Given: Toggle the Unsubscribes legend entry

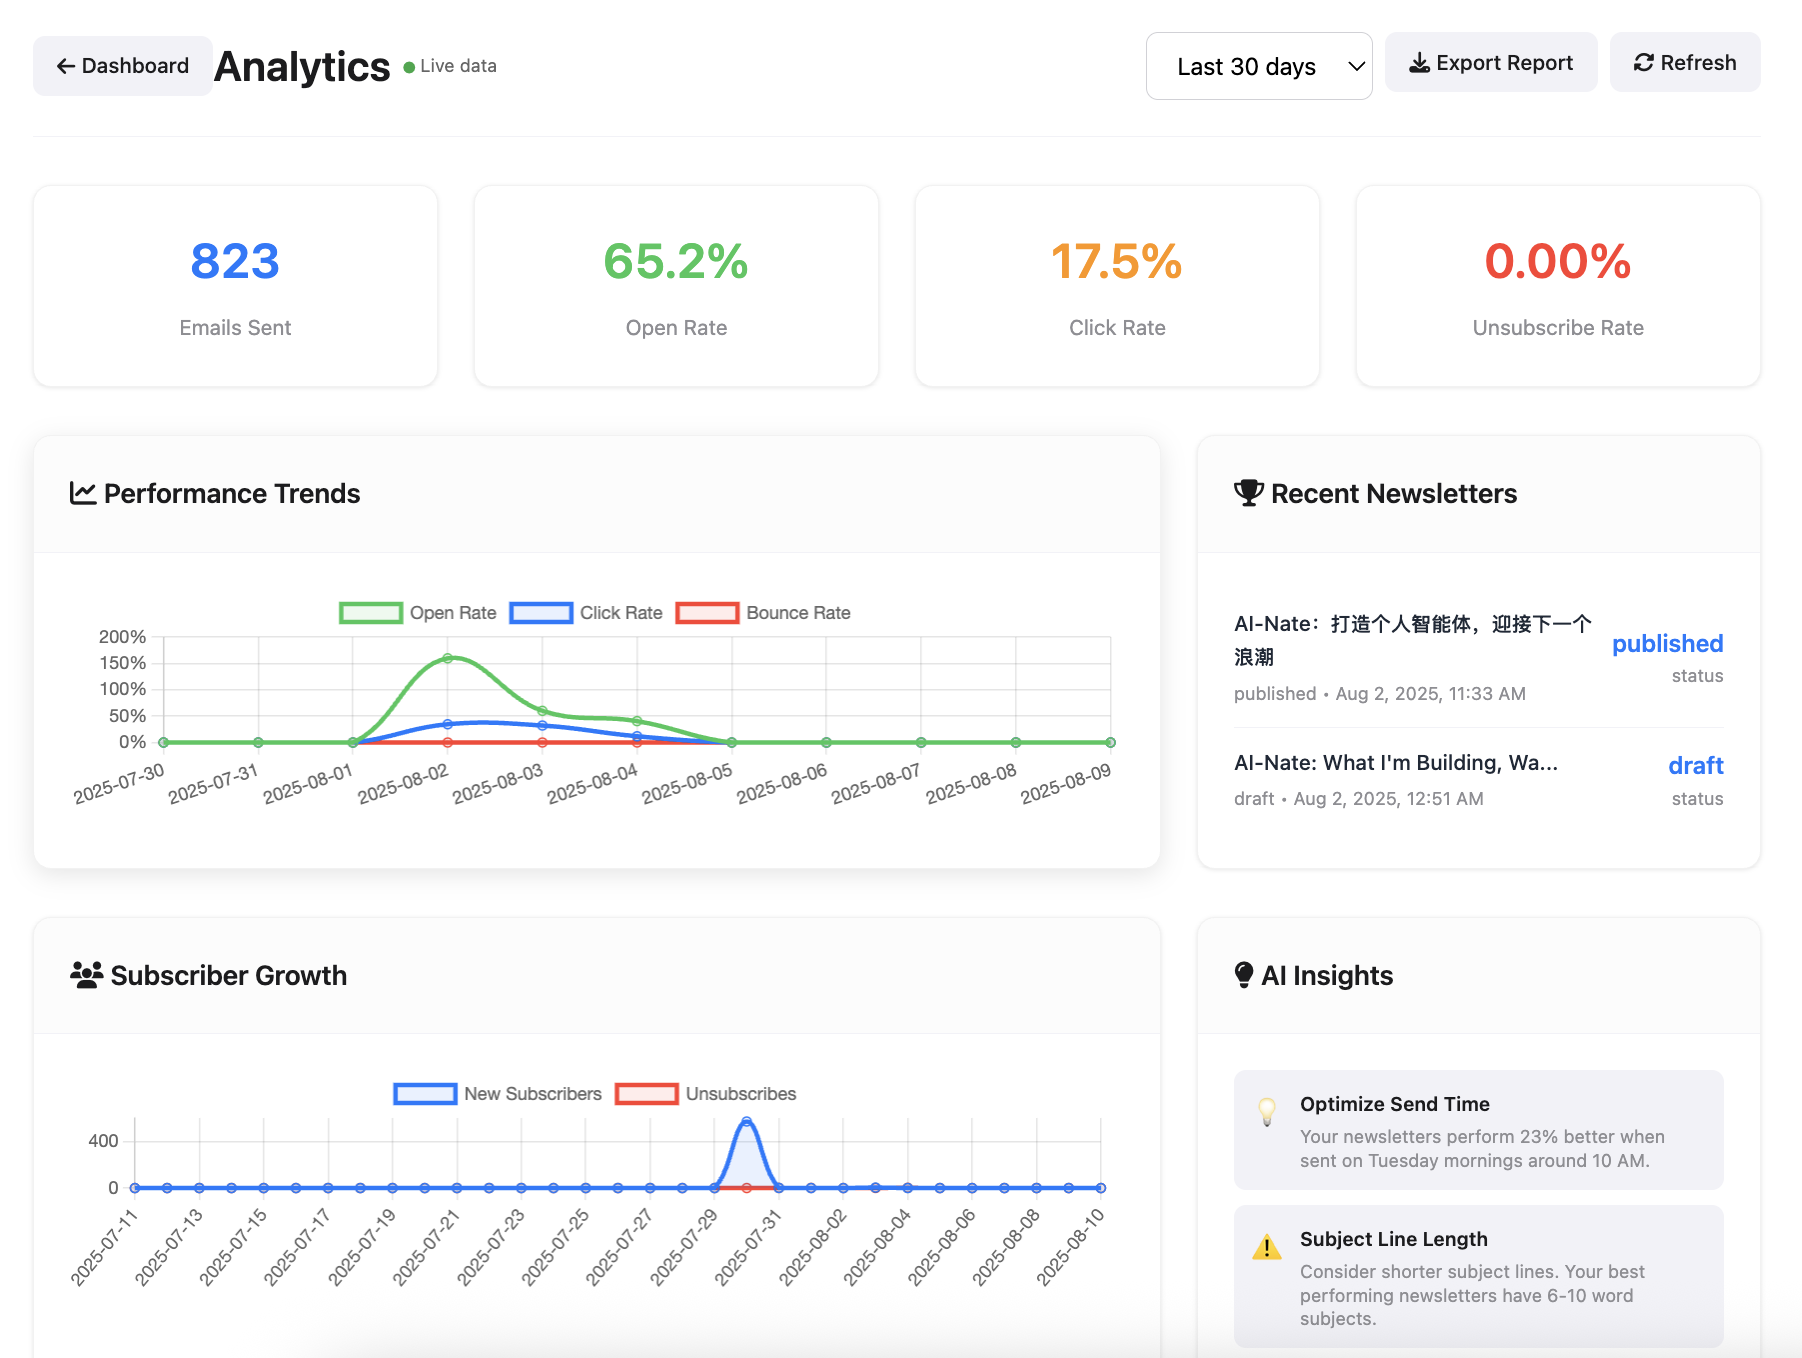Looking at the screenshot, I should (705, 1093).
